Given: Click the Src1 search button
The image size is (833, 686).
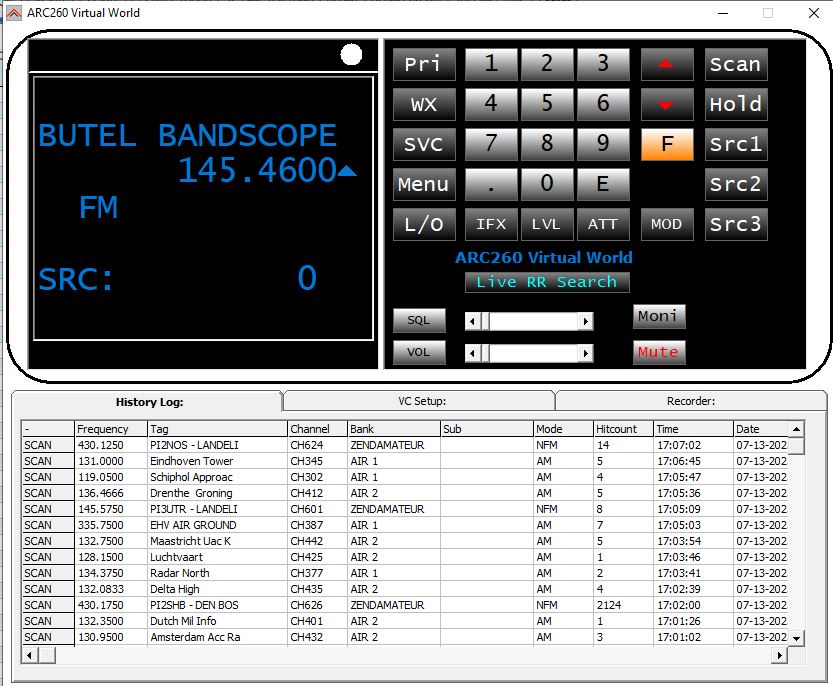Looking at the screenshot, I should coord(736,144).
